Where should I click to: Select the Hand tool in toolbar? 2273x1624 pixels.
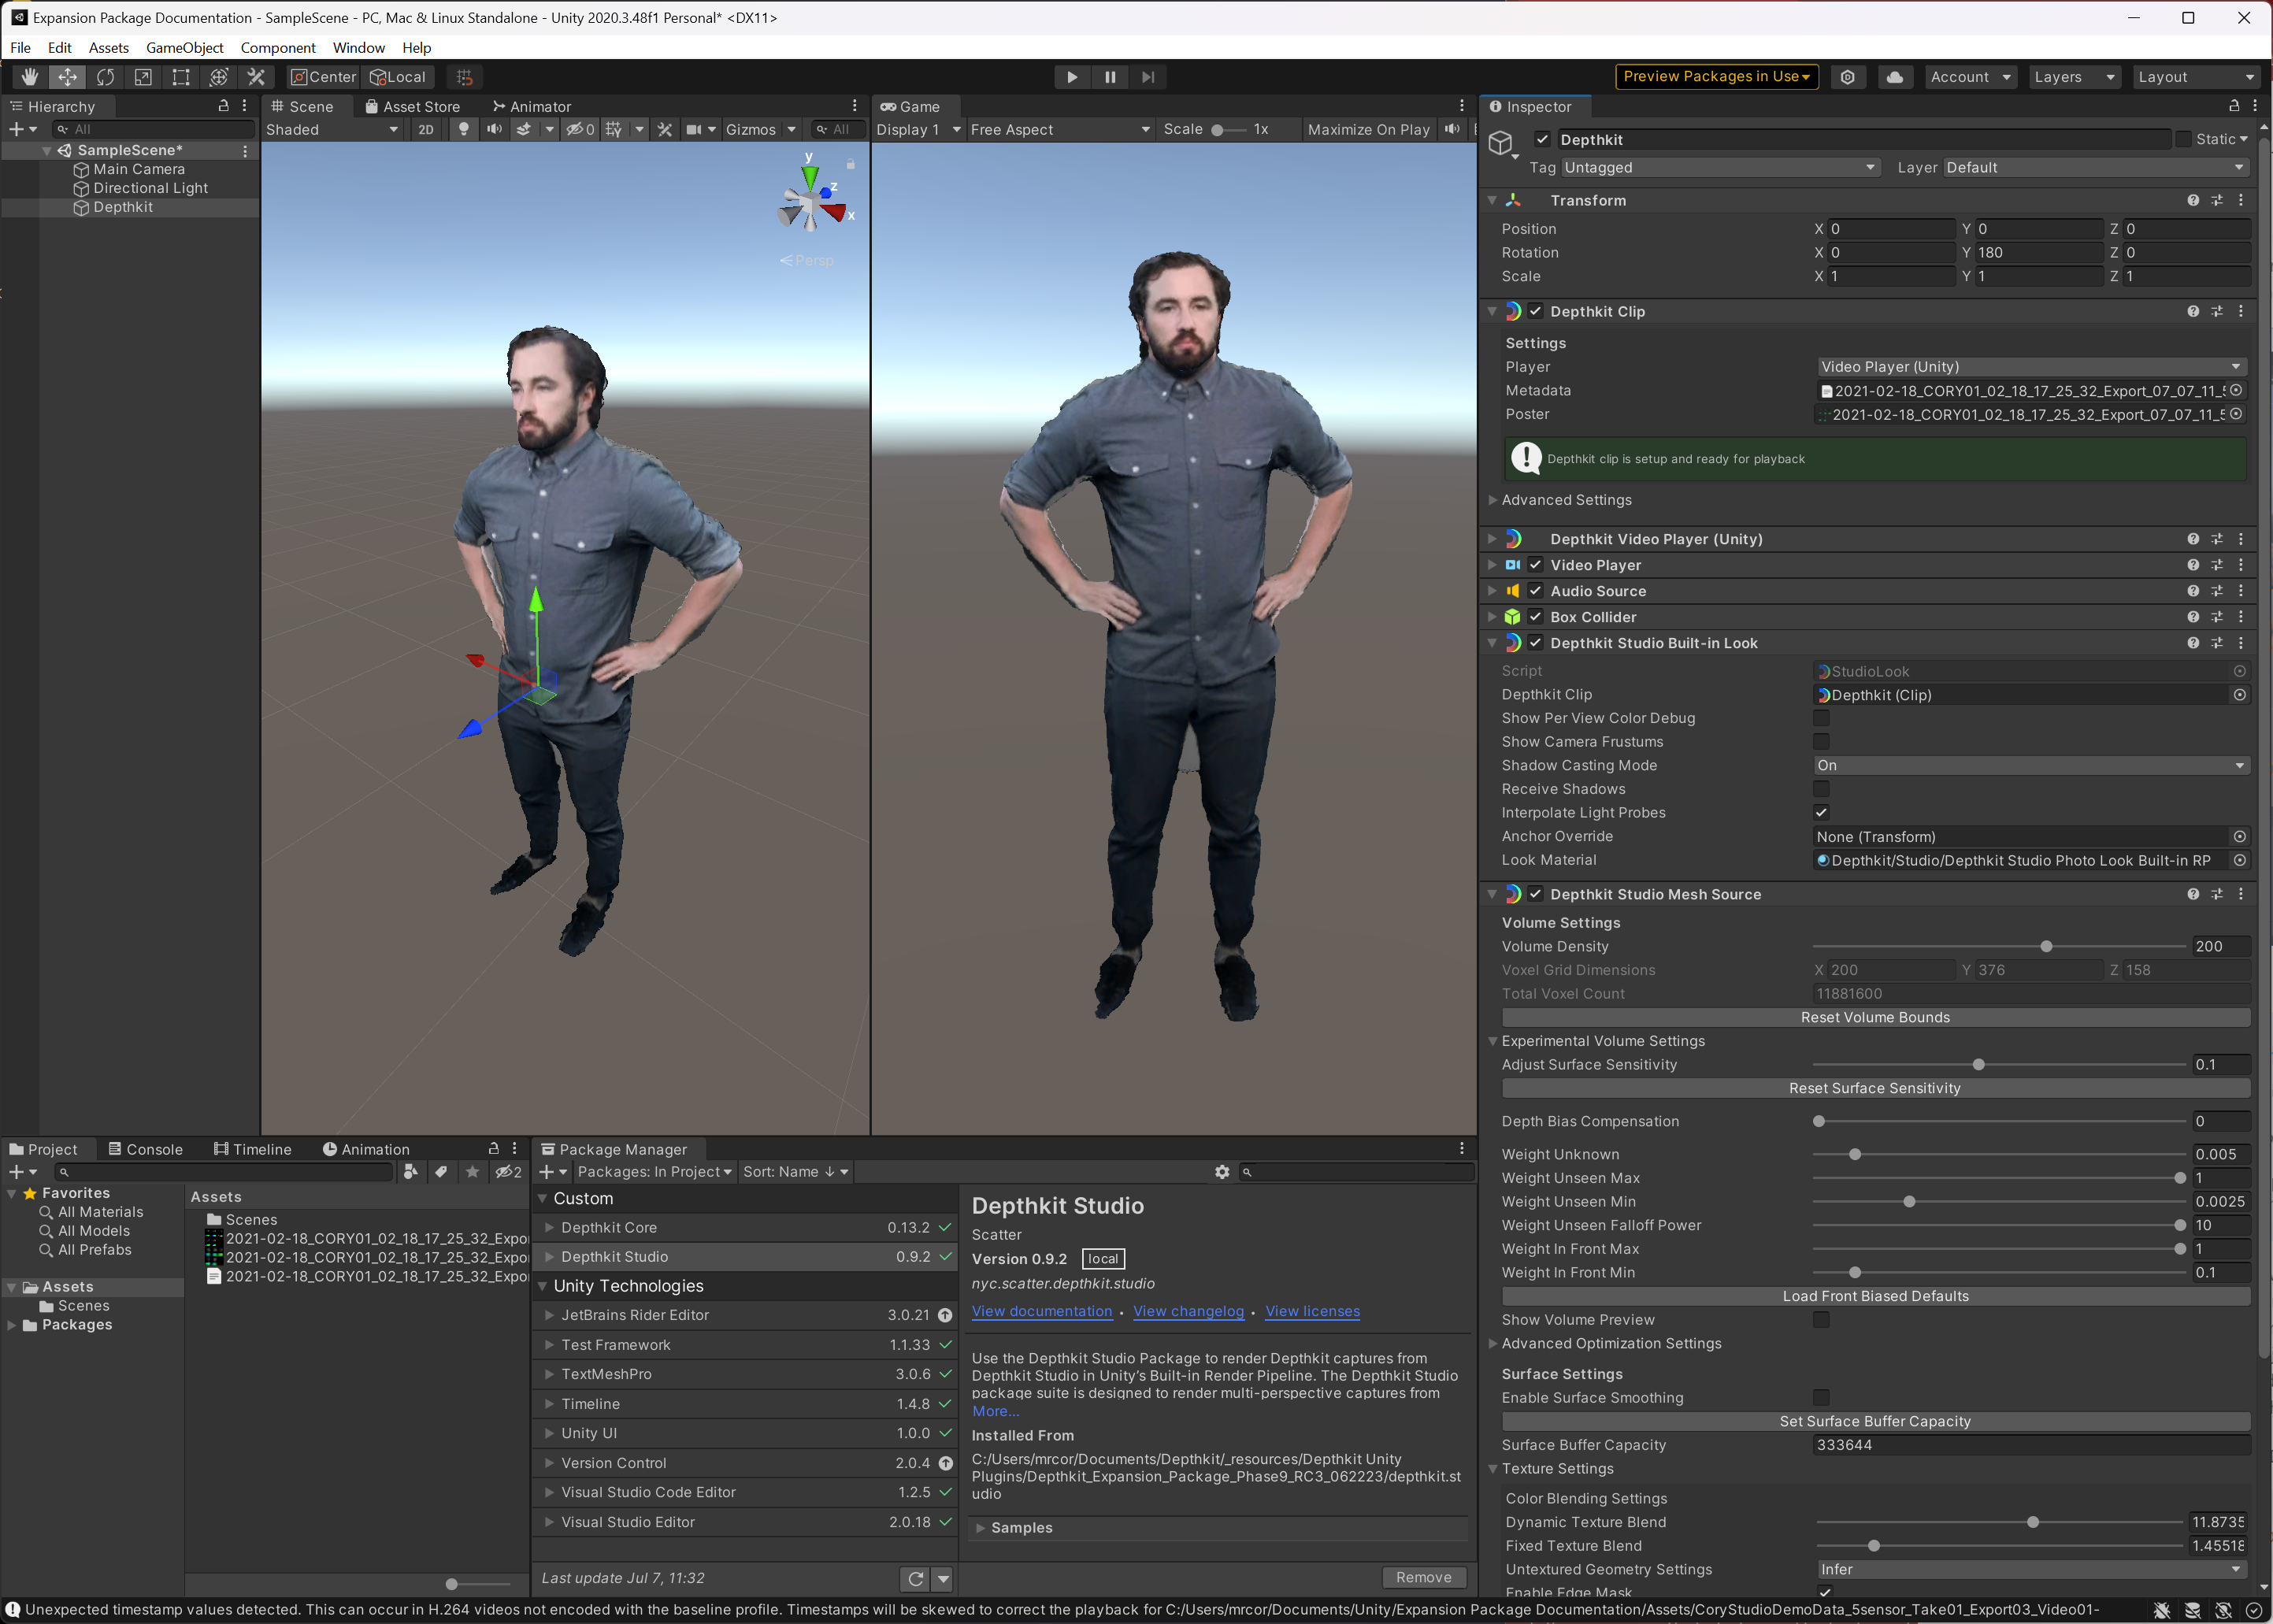coord(29,77)
